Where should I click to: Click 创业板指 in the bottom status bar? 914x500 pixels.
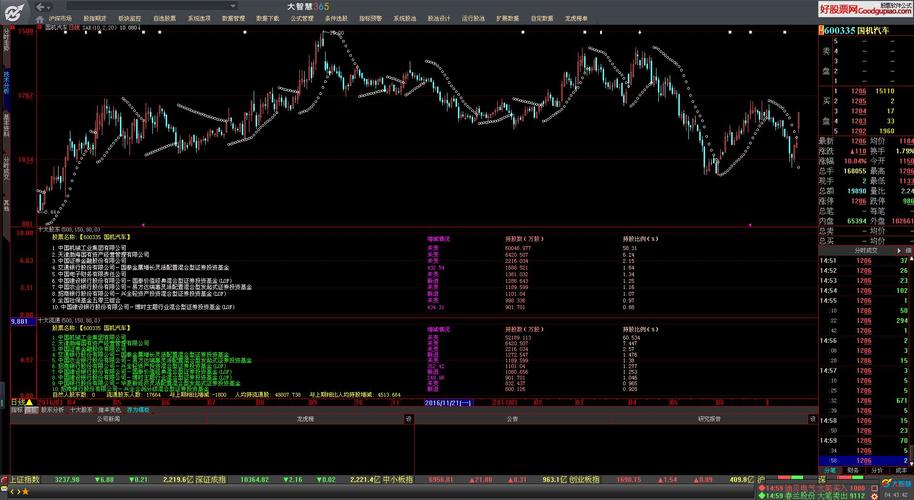tap(585, 480)
